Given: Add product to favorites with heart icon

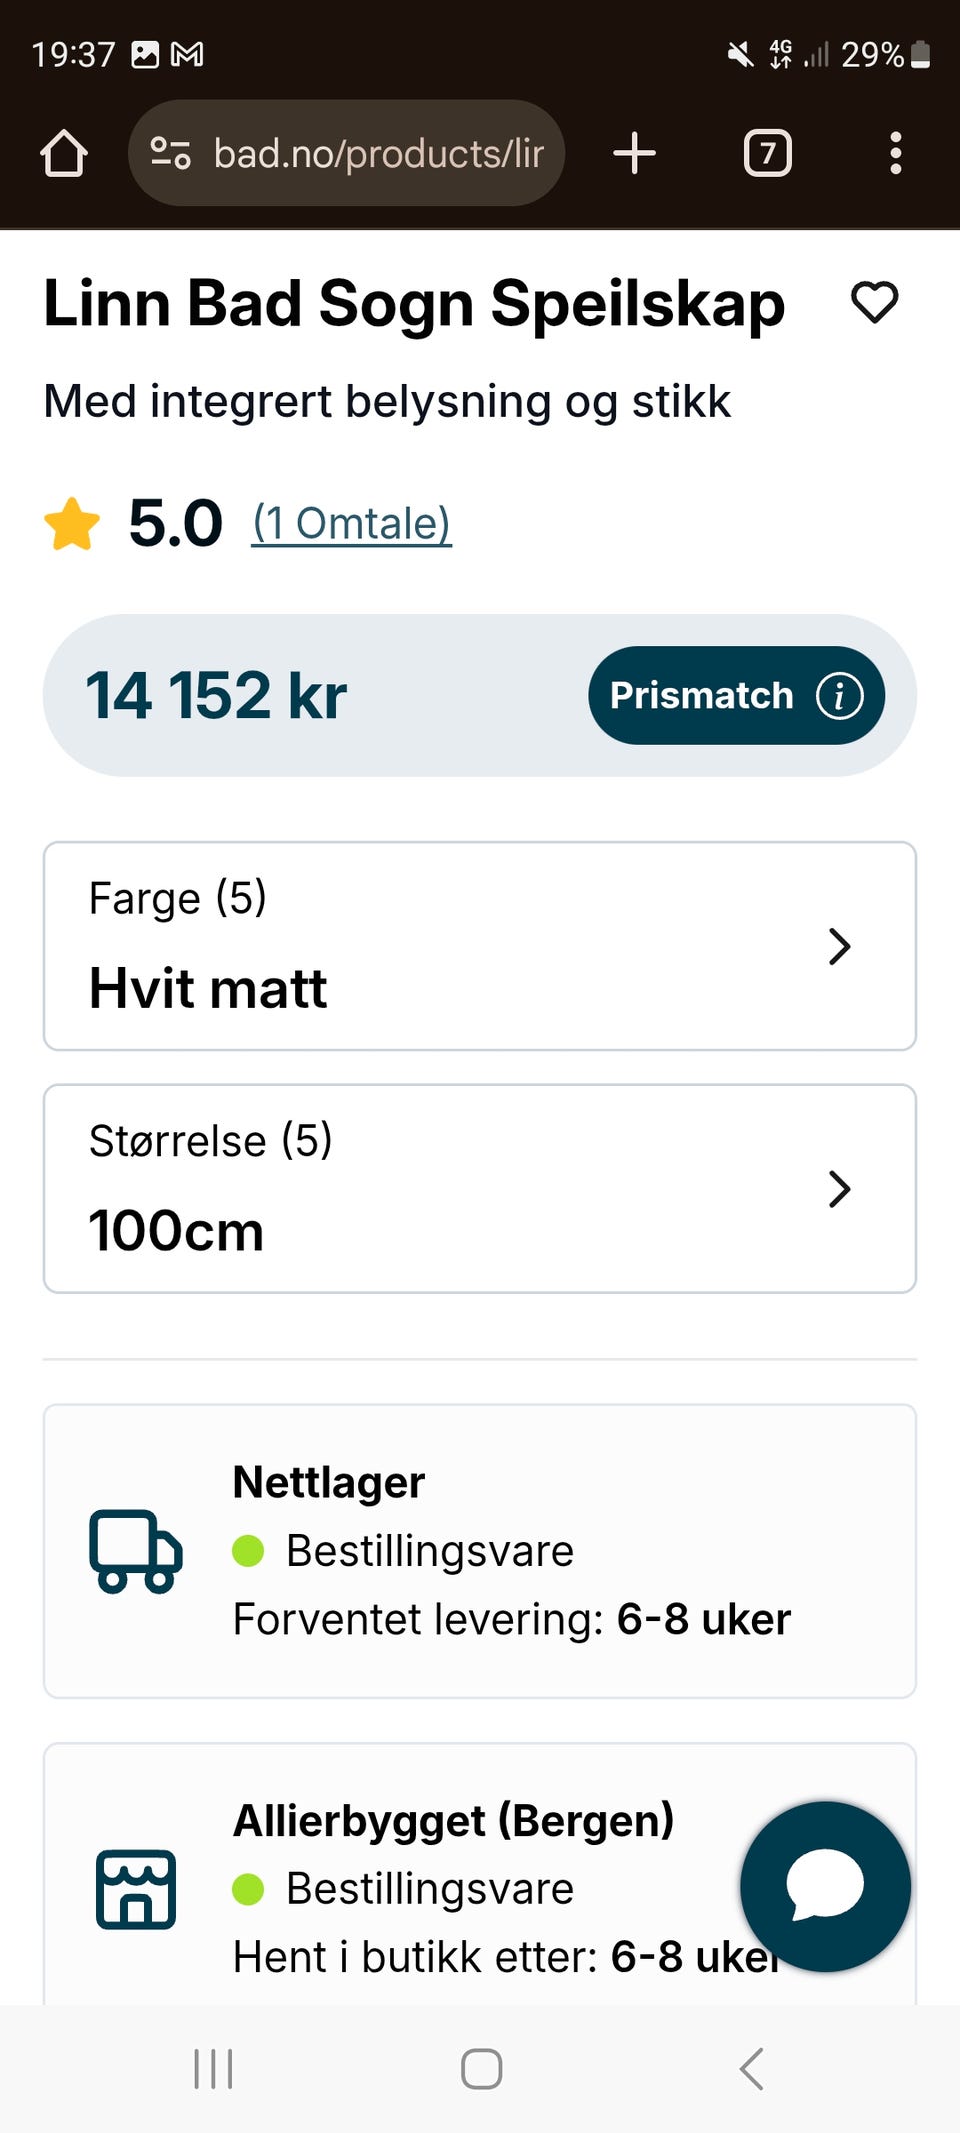Looking at the screenshot, I should coord(874,302).
